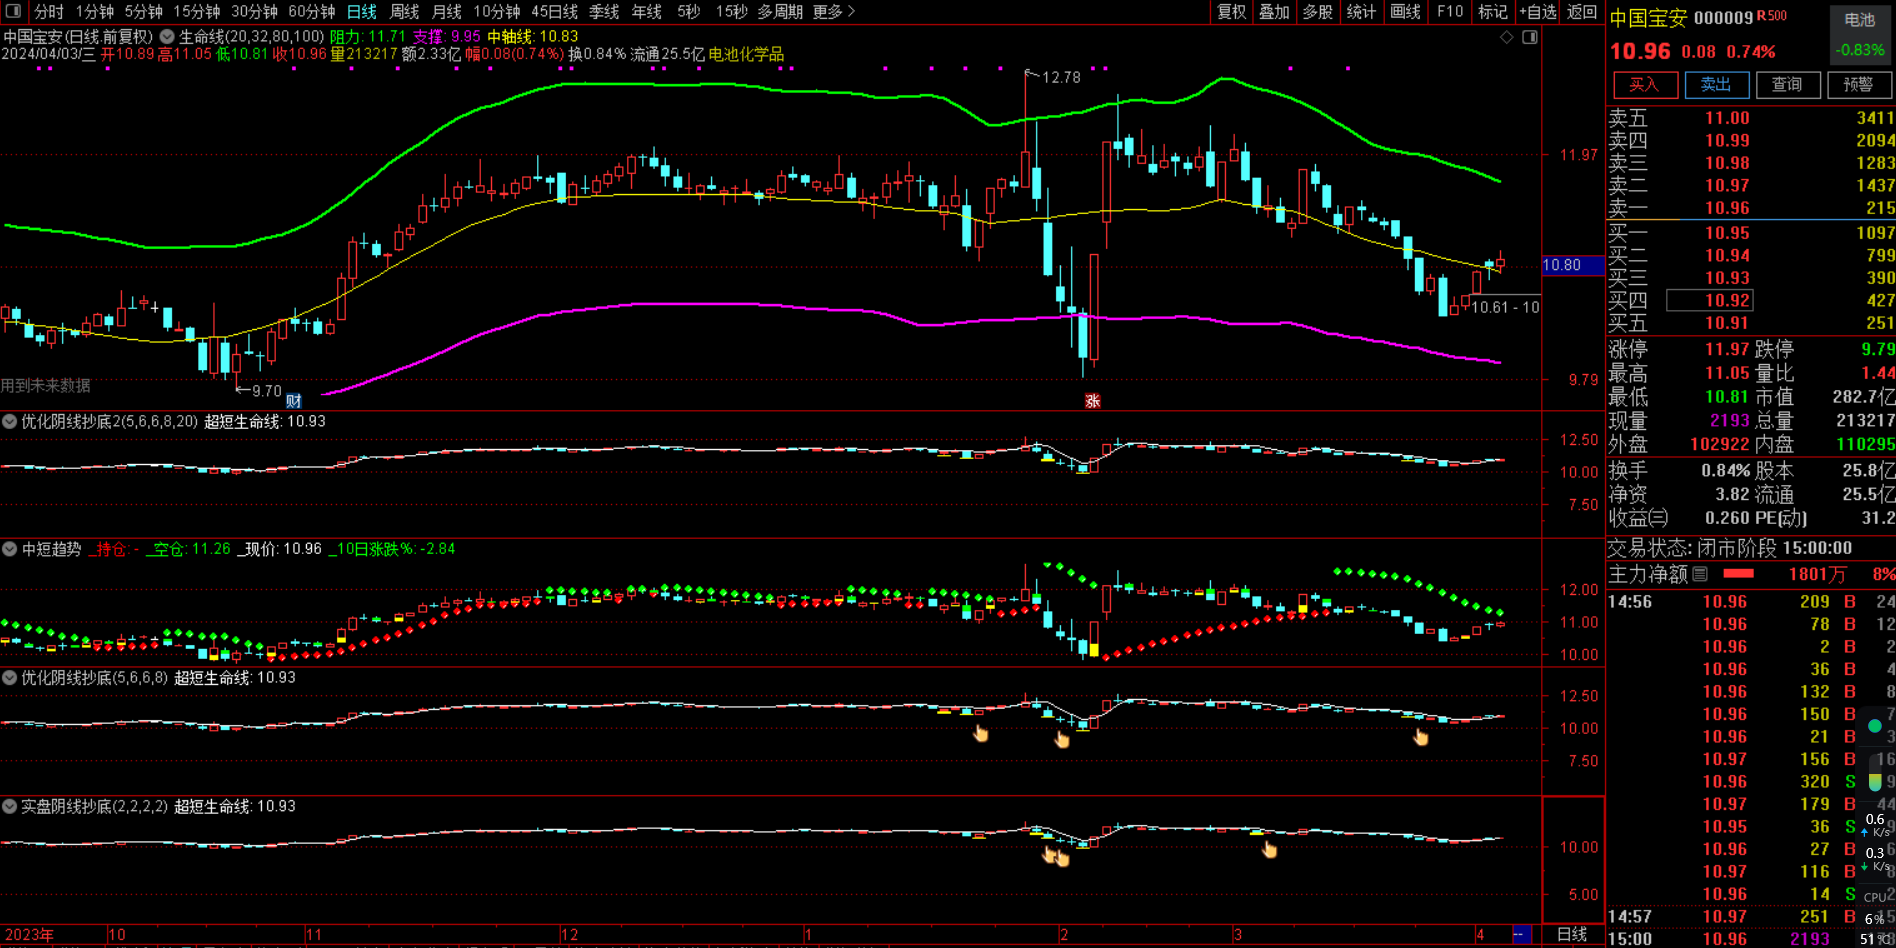
Task: Click the 10.80 price tag on axis
Action: click(x=1572, y=265)
